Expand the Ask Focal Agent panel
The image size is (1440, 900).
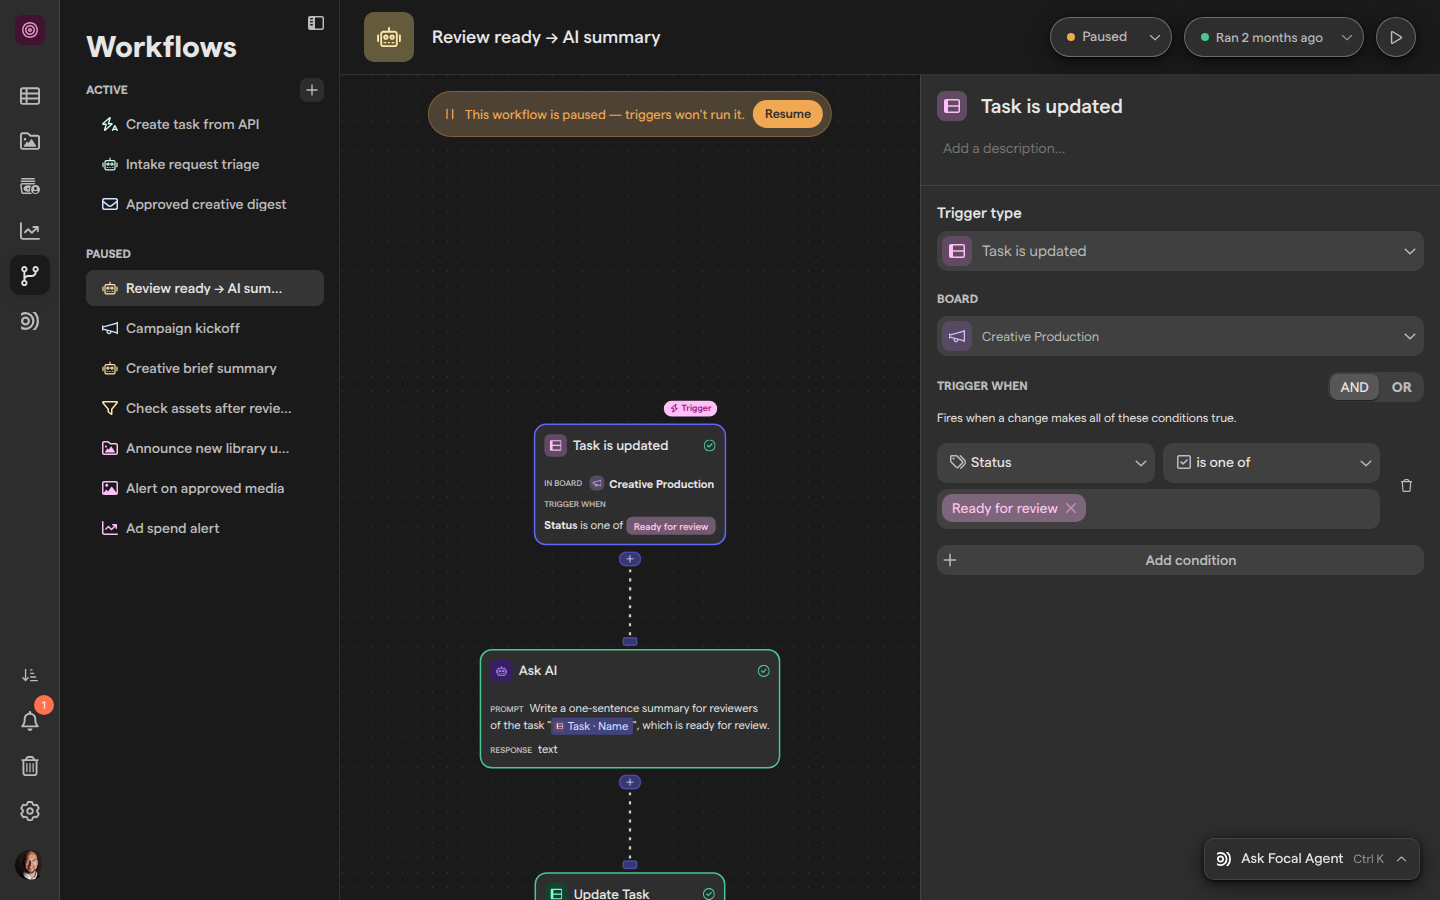(x=1312, y=859)
